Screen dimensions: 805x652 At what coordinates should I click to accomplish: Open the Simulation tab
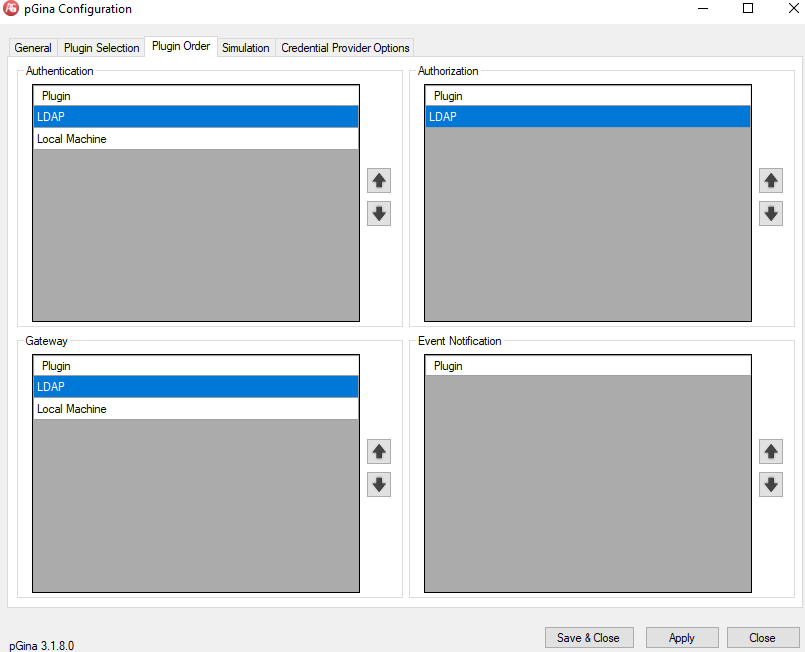(x=245, y=48)
